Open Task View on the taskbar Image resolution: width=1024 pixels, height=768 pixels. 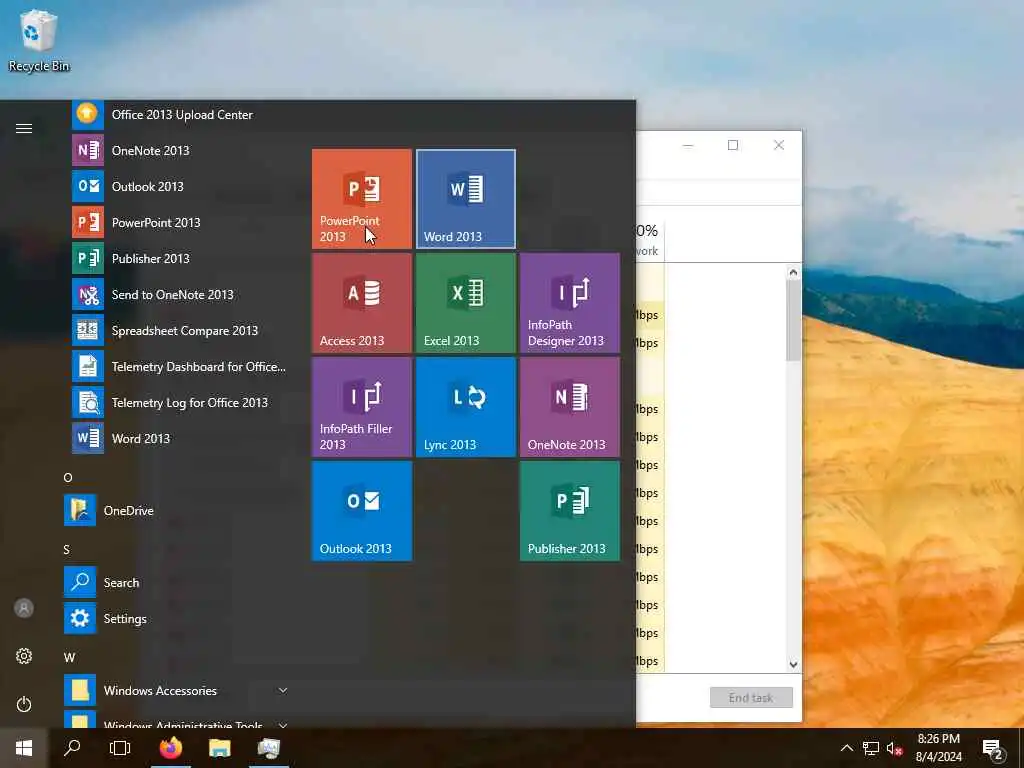click(x=120, y=748)
